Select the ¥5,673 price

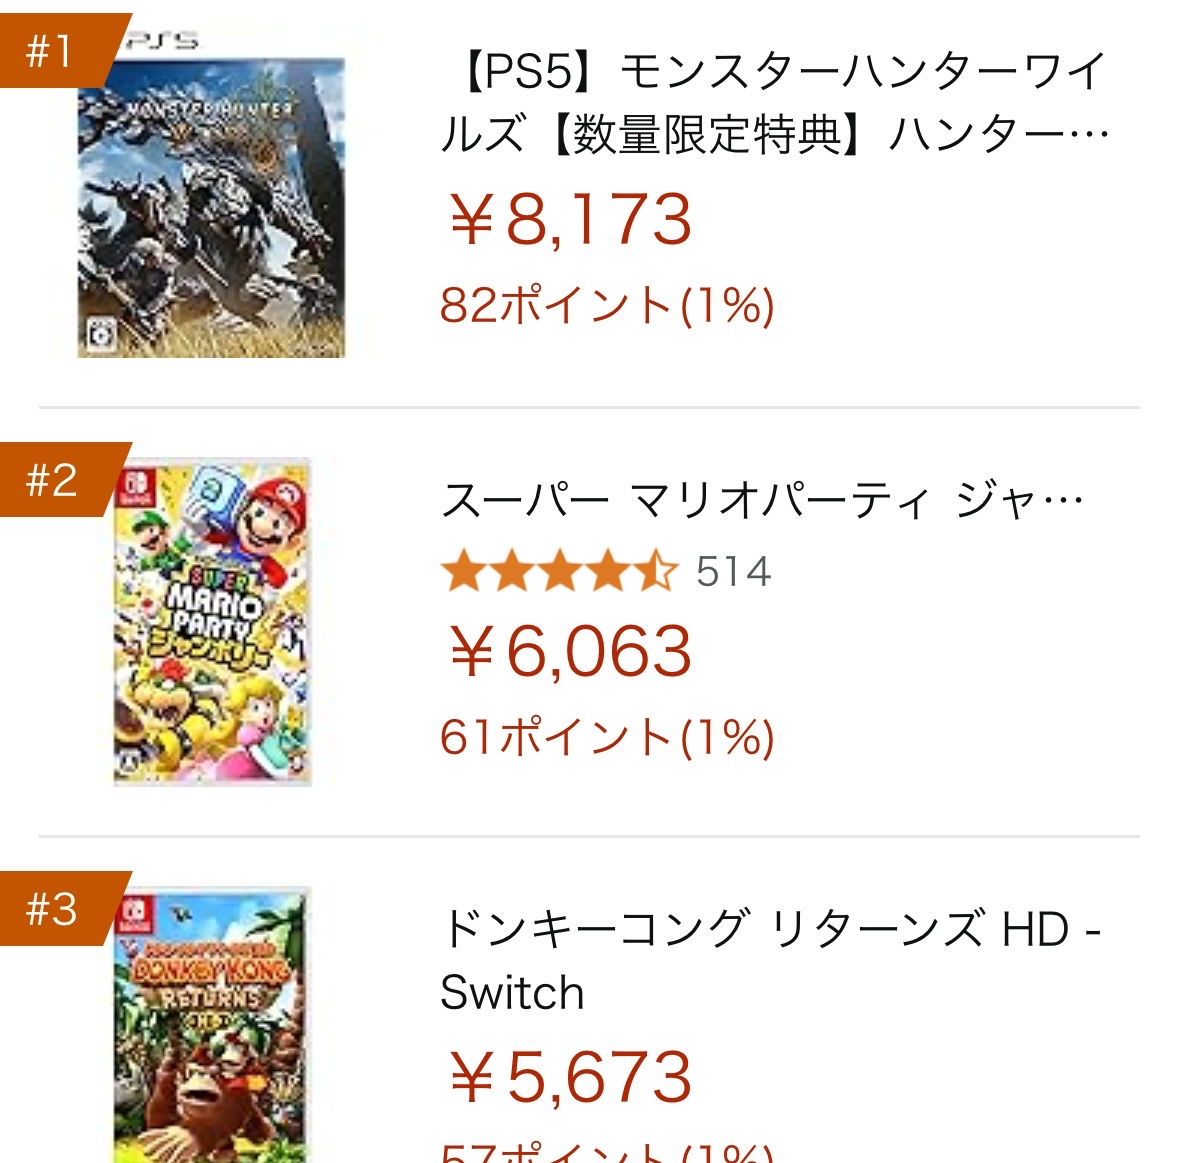[x=569, y=1077]
